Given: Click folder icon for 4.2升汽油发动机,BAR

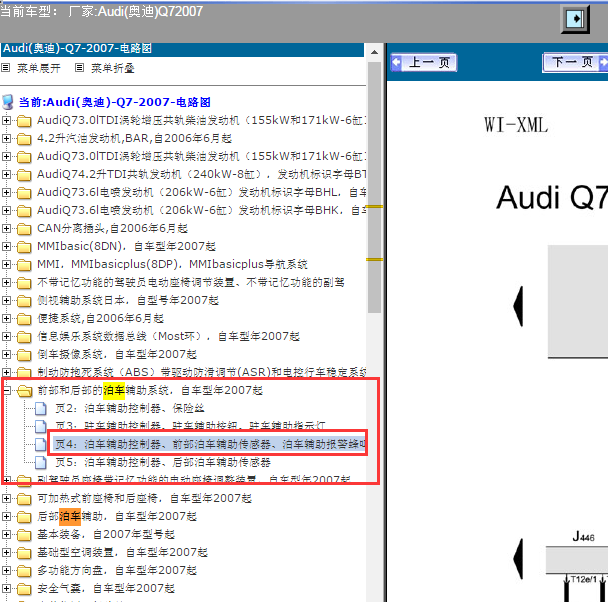Looking at the screenshot, I should click(x=24, y=138).
